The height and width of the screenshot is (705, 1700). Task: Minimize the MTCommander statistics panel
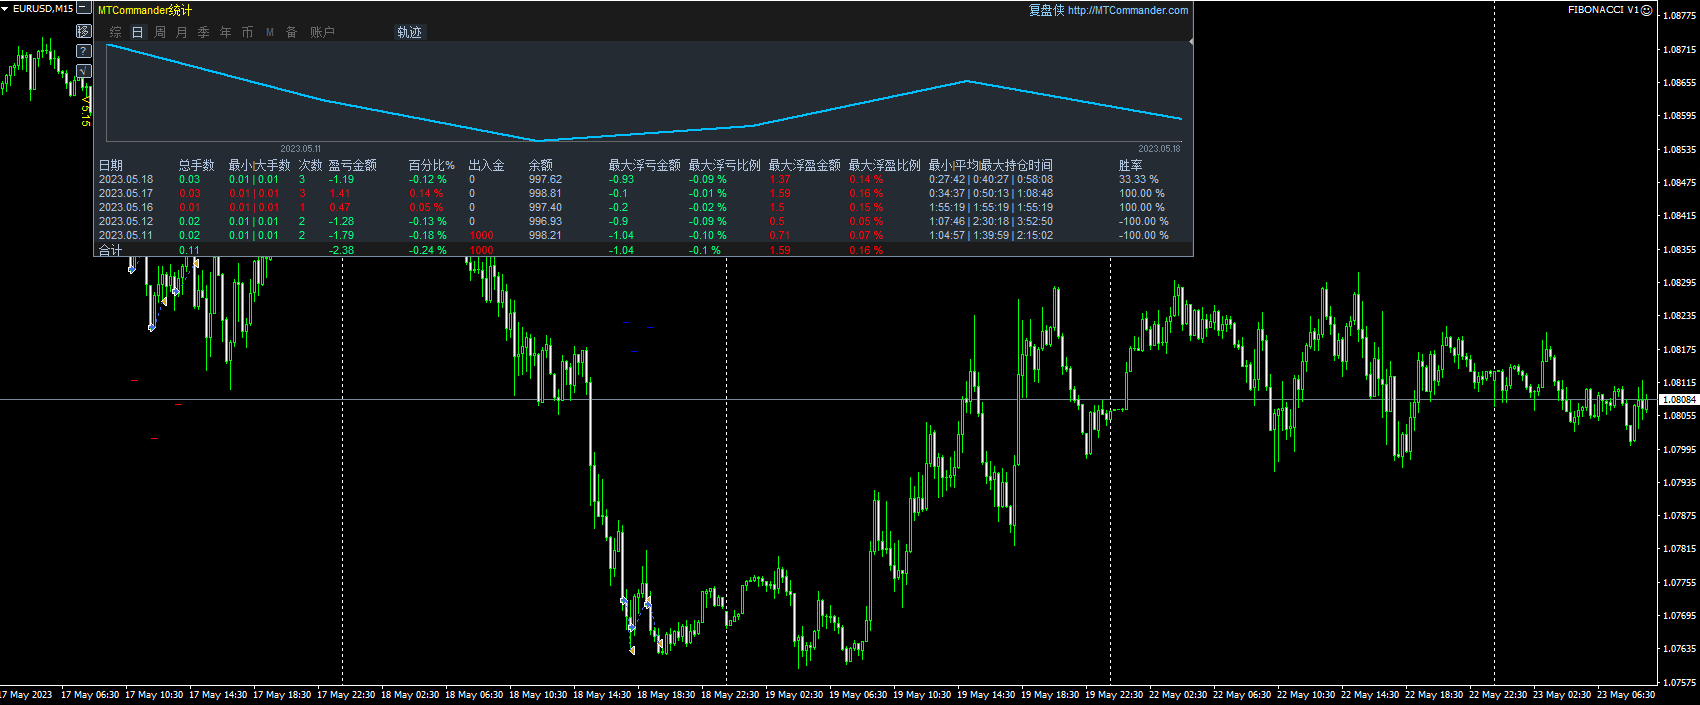click(x=84, y=8)
